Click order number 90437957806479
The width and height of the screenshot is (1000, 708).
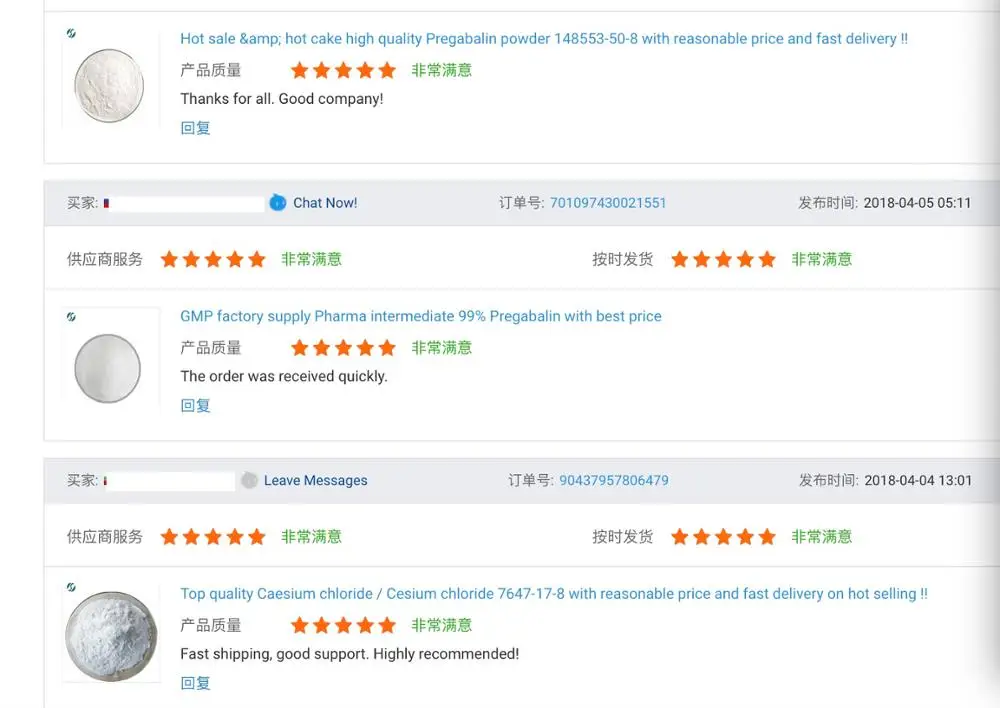coord(613,480)
